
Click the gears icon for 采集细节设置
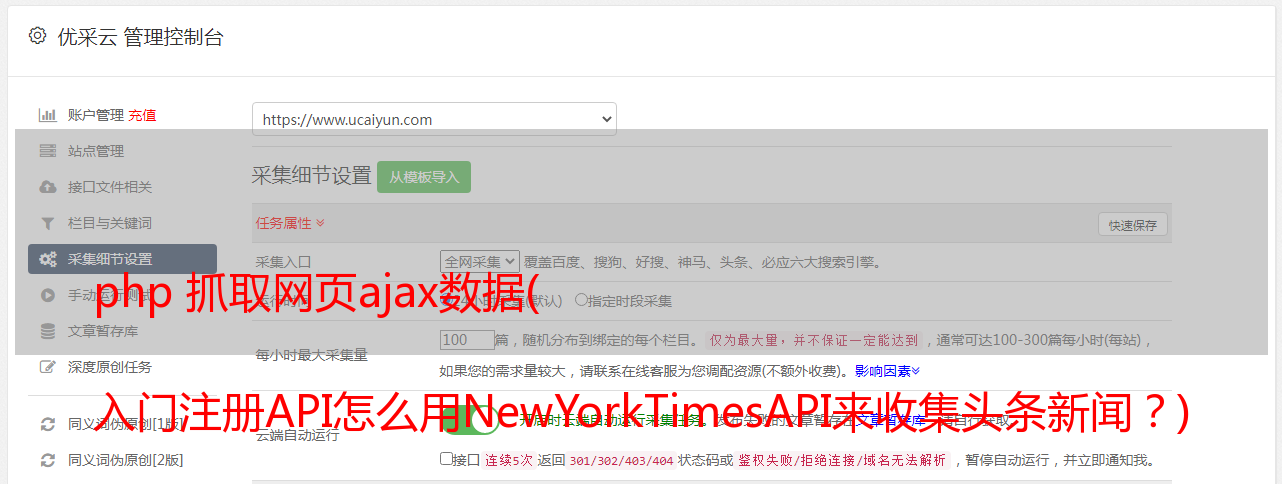pos(47,259)
